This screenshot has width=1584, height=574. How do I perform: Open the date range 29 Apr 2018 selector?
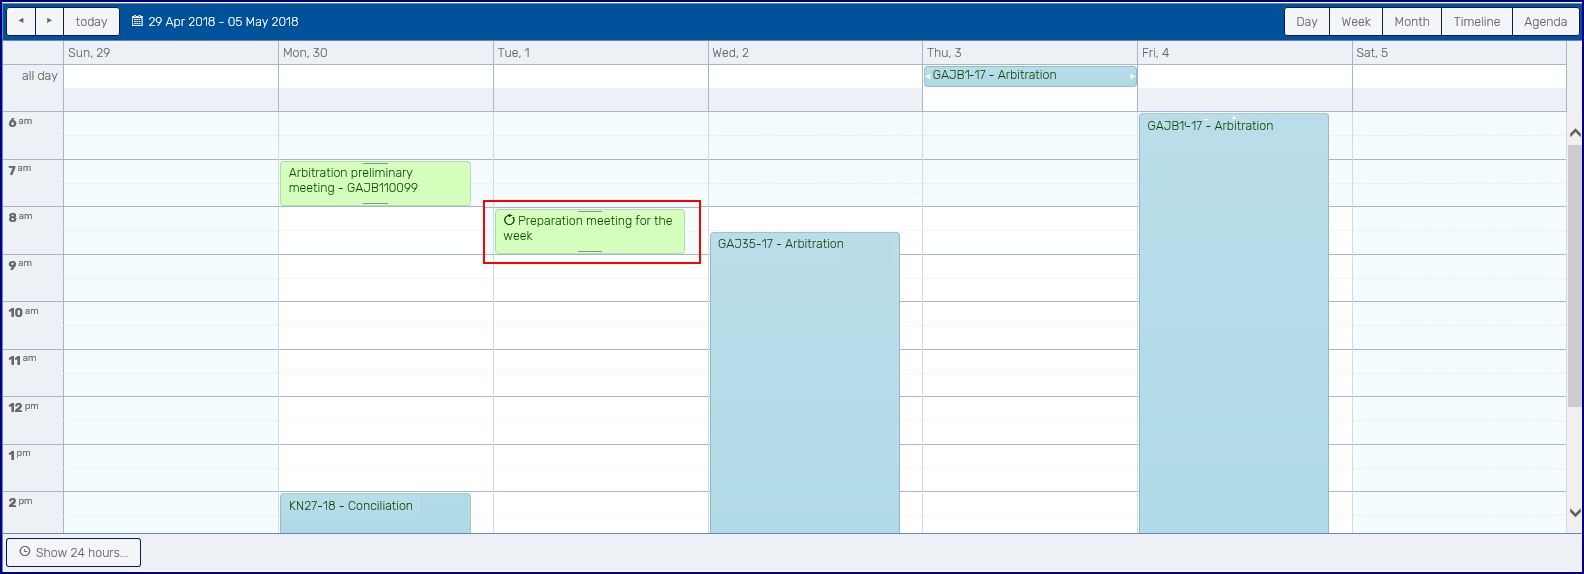click(223, 21)
